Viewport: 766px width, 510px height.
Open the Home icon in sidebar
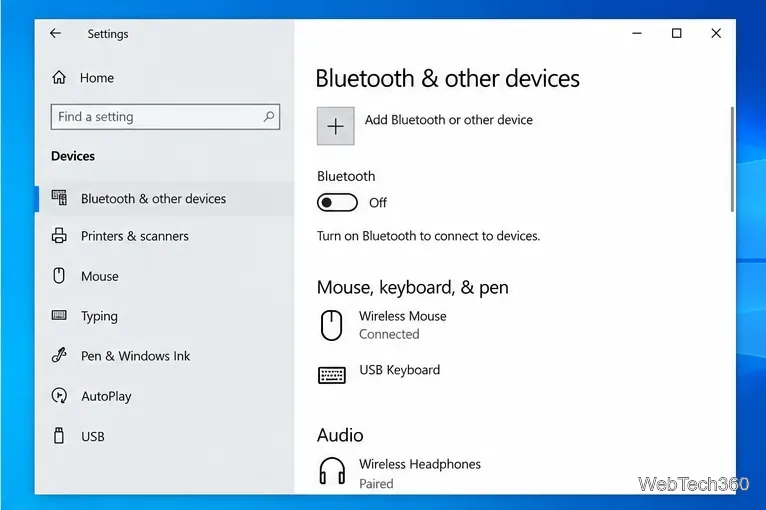(x=59, y=77)
